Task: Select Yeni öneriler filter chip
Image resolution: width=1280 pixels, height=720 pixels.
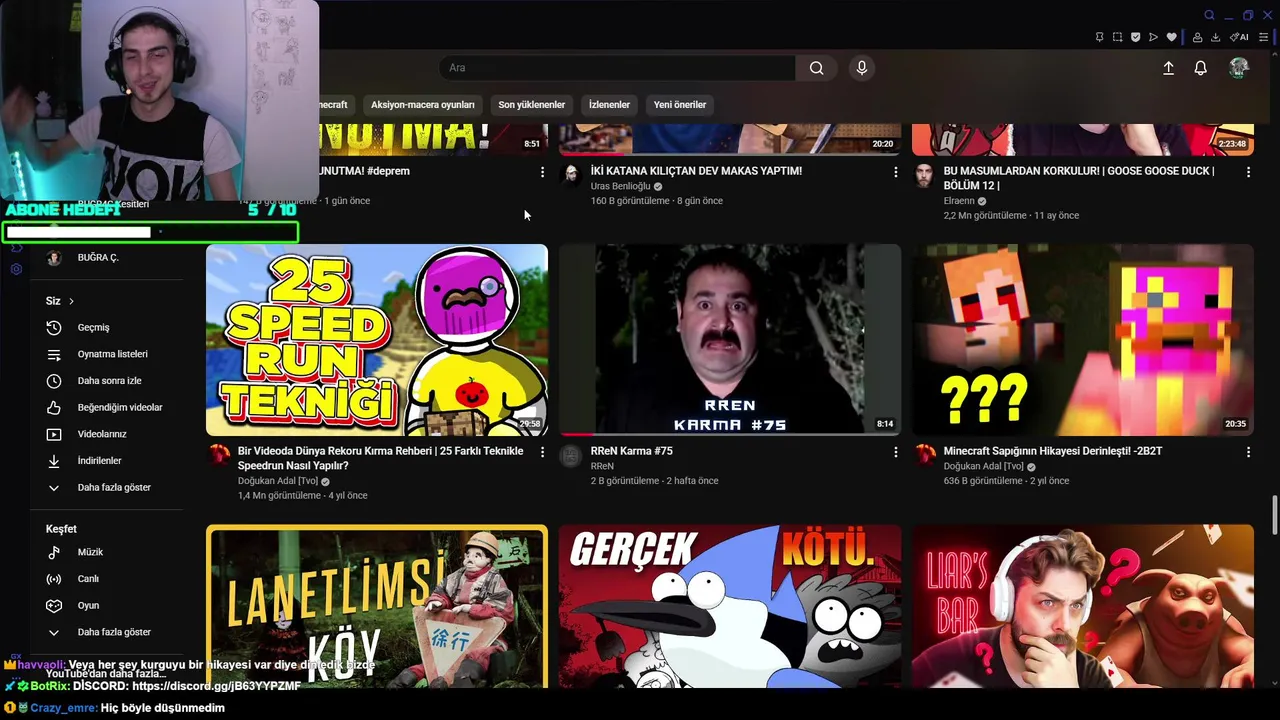Action: [680, 105]
